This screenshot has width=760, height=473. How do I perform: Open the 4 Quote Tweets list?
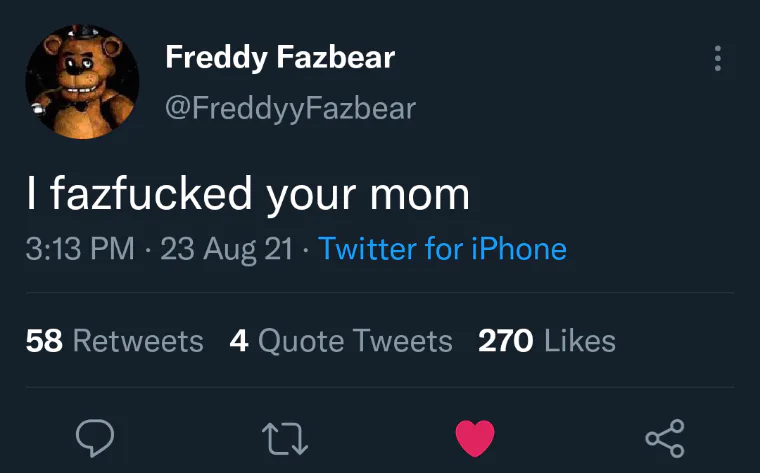[x=341, y=341]
